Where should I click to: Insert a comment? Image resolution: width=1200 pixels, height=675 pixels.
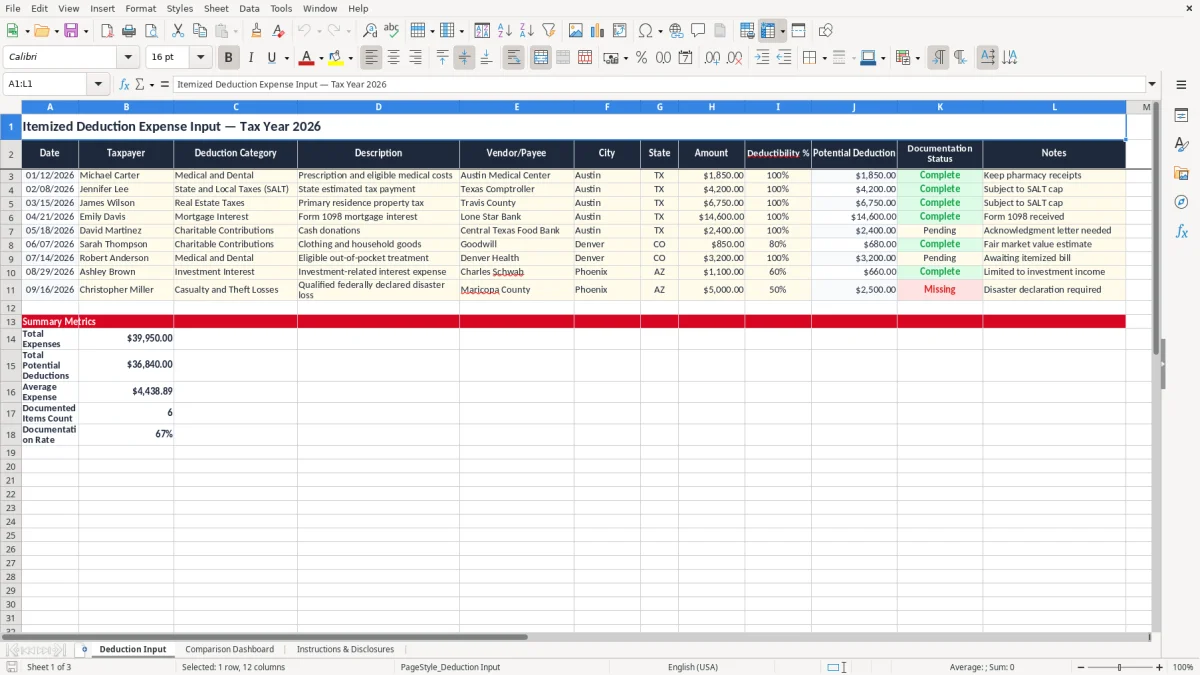click(698, 31)
